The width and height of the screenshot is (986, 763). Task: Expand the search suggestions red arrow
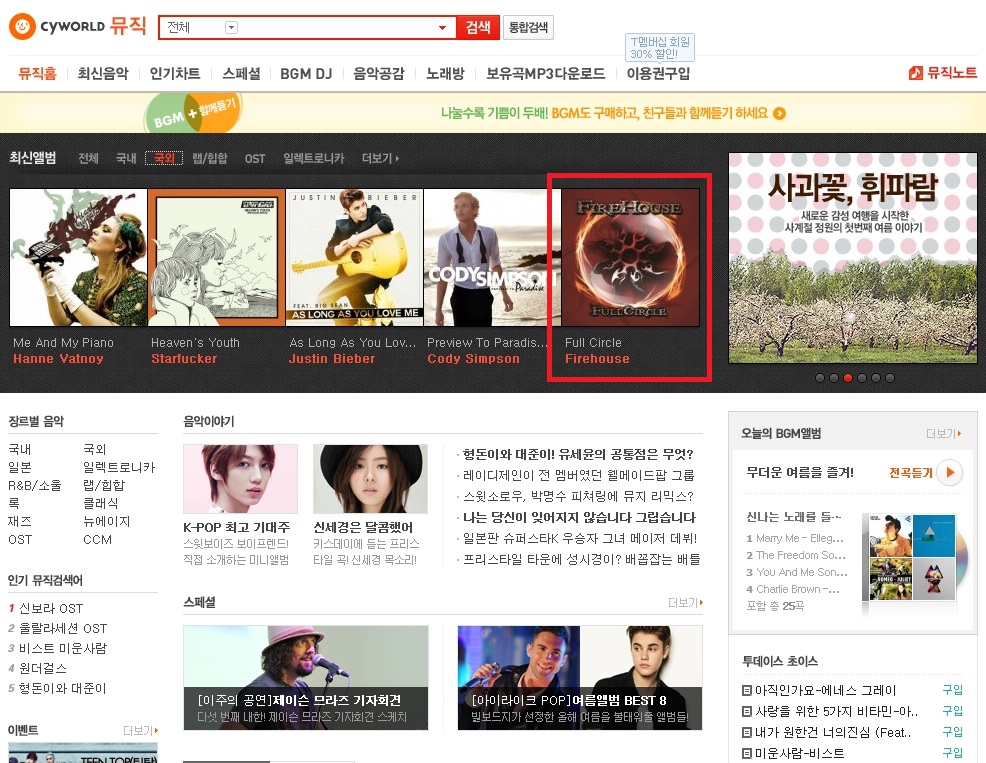coord(443,28)
